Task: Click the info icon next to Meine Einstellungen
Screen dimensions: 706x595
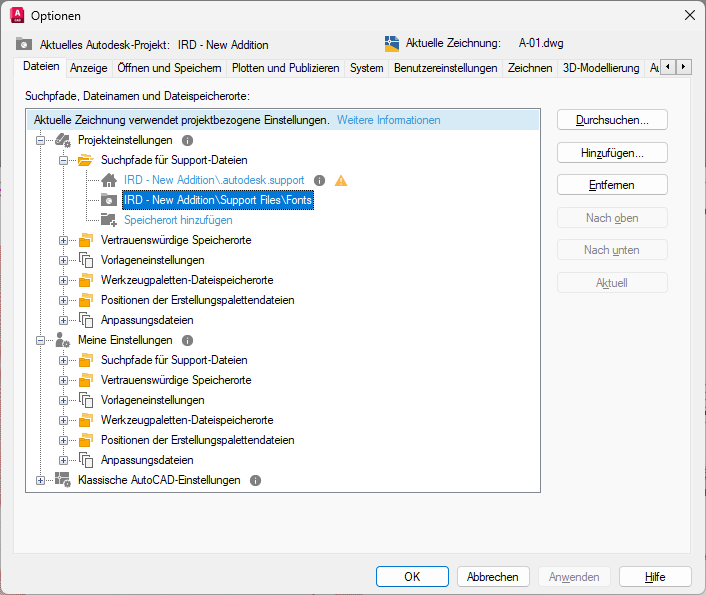Action: [x=187, y=341]
